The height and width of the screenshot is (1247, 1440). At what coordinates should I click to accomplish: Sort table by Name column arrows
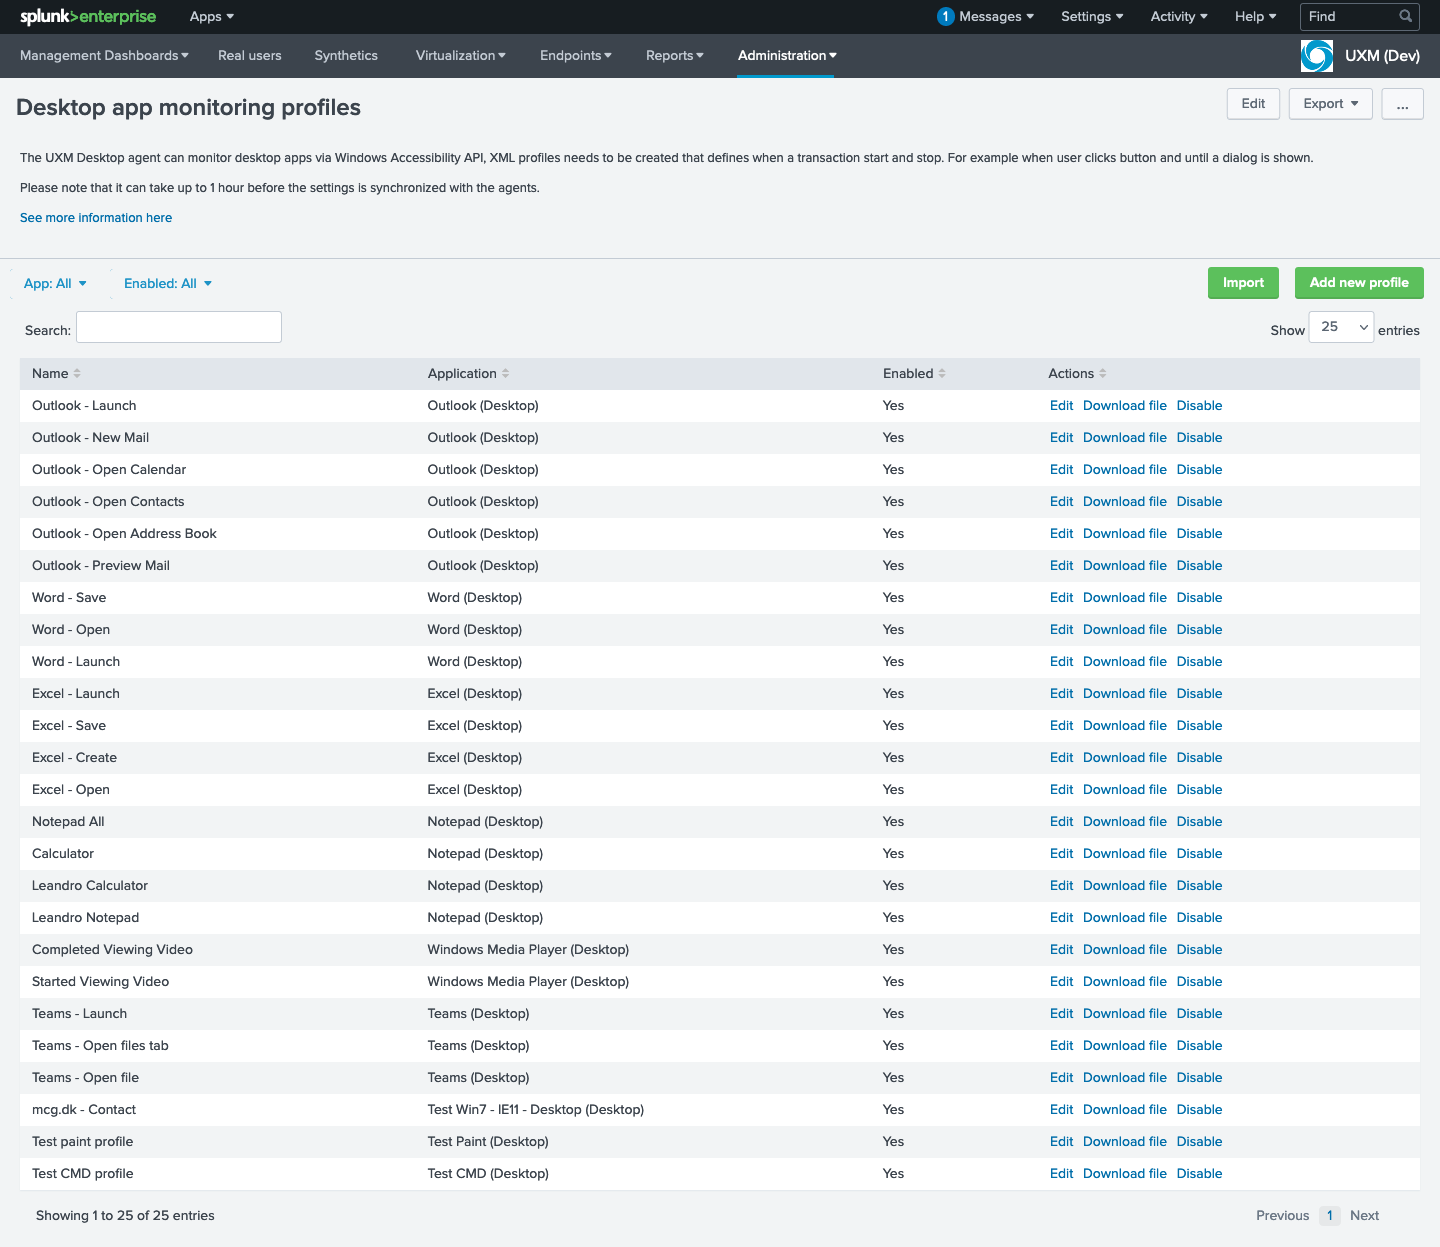[77, 374]
